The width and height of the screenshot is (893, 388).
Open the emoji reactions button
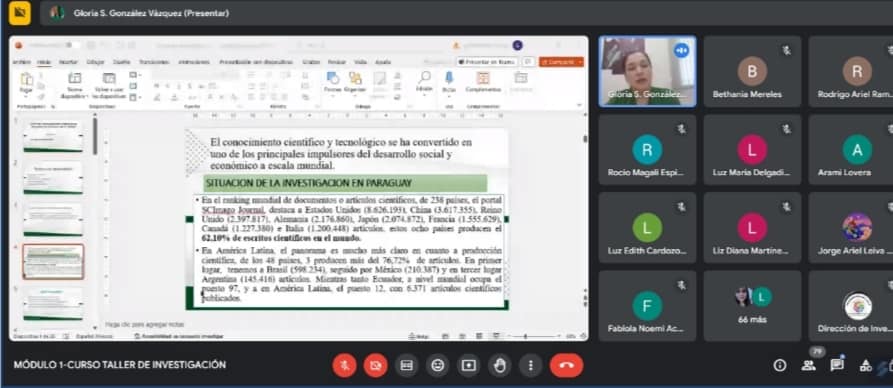(x=437, y=365)
